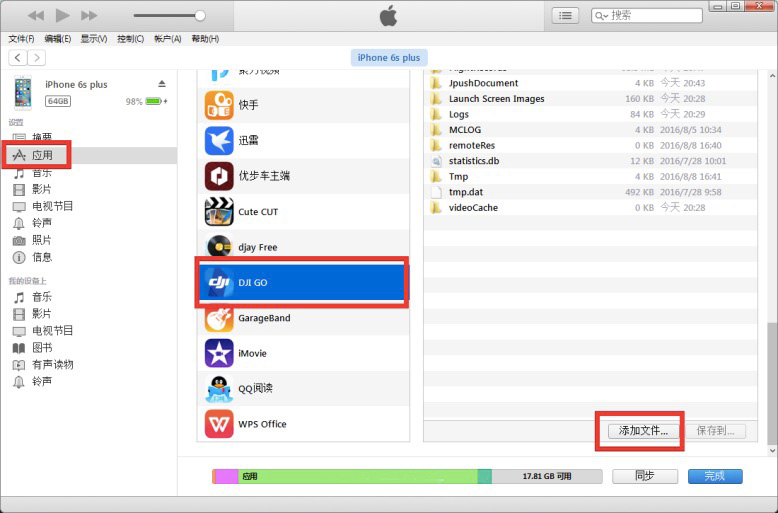
Task: Click the play button
Action: [63, 15]
